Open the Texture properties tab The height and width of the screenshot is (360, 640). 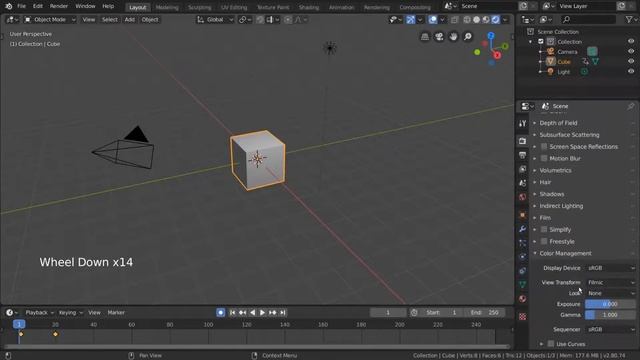coord(522,316)
